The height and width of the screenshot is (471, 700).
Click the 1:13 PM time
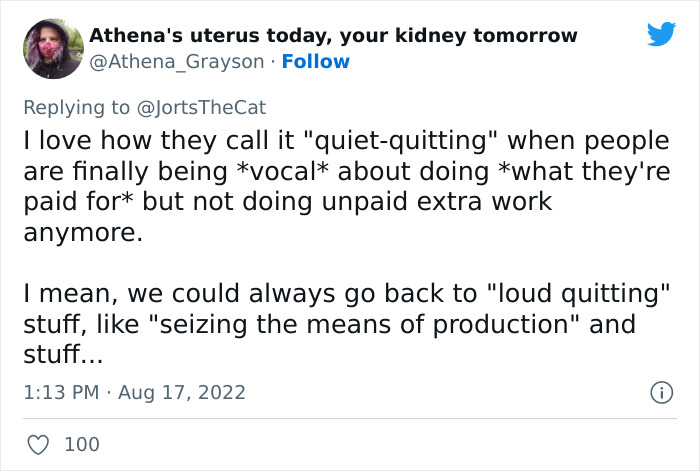tap(59, 392)
